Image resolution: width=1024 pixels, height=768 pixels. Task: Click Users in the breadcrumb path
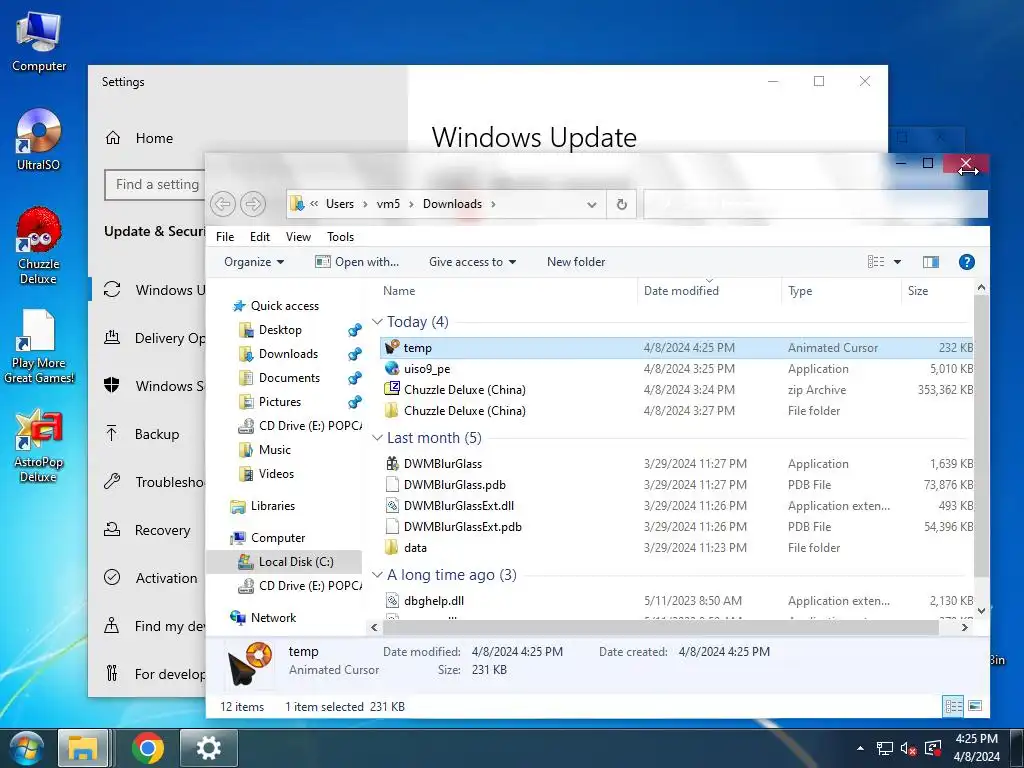(340, 204)
